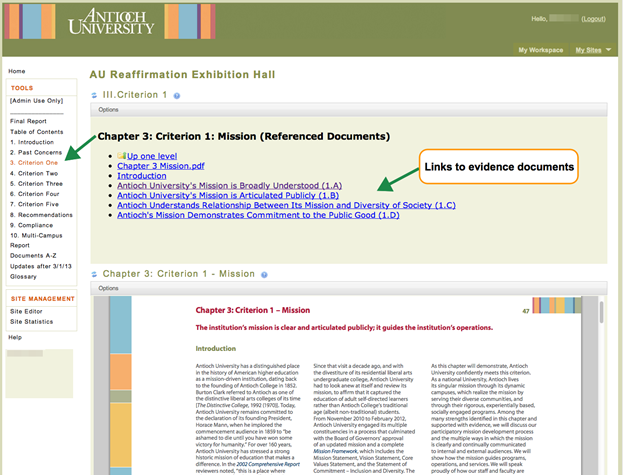Click the red Chapter 3: Criterion 1 – Mission heading

[x=253, y=310]
